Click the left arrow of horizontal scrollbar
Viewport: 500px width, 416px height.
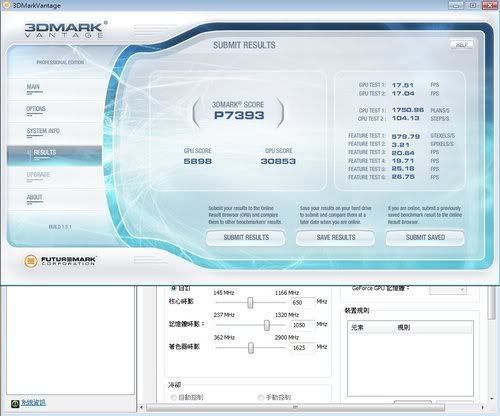tap(141, 407)
